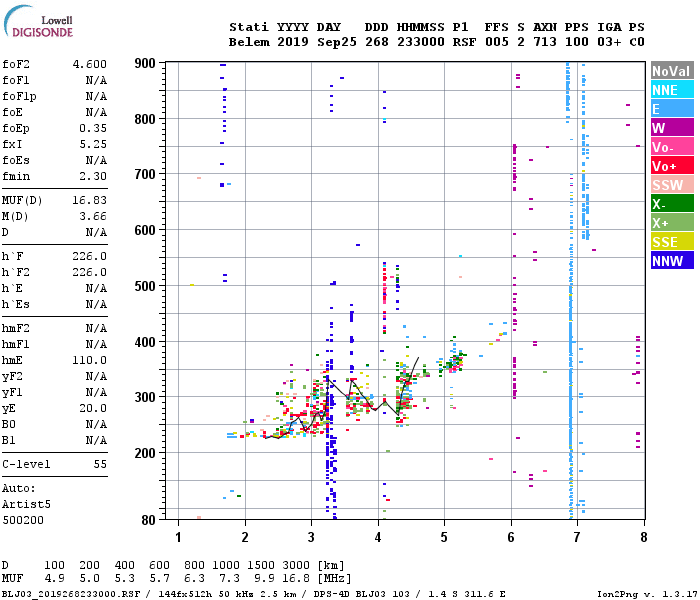Click the M(D) value 3.66
This screenshot has width=700, height=600.
[x=93, y=217]
